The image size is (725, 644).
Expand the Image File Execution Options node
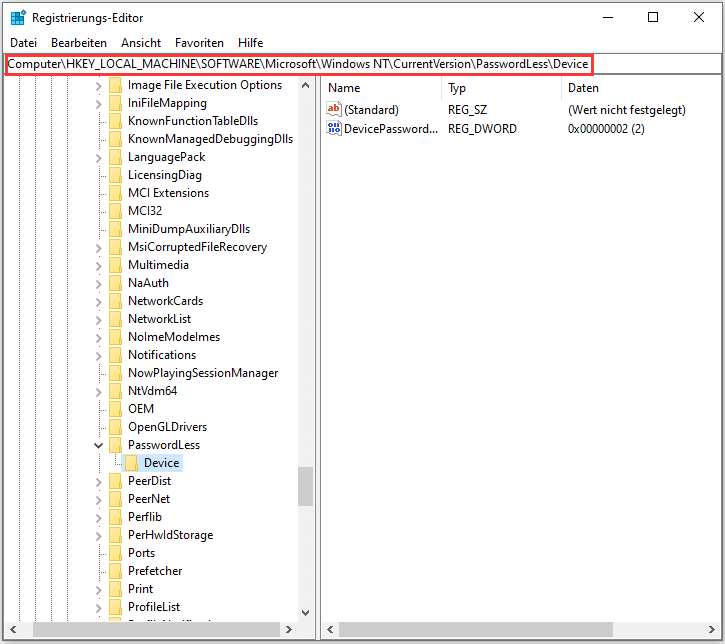click(x=98, y=85)
